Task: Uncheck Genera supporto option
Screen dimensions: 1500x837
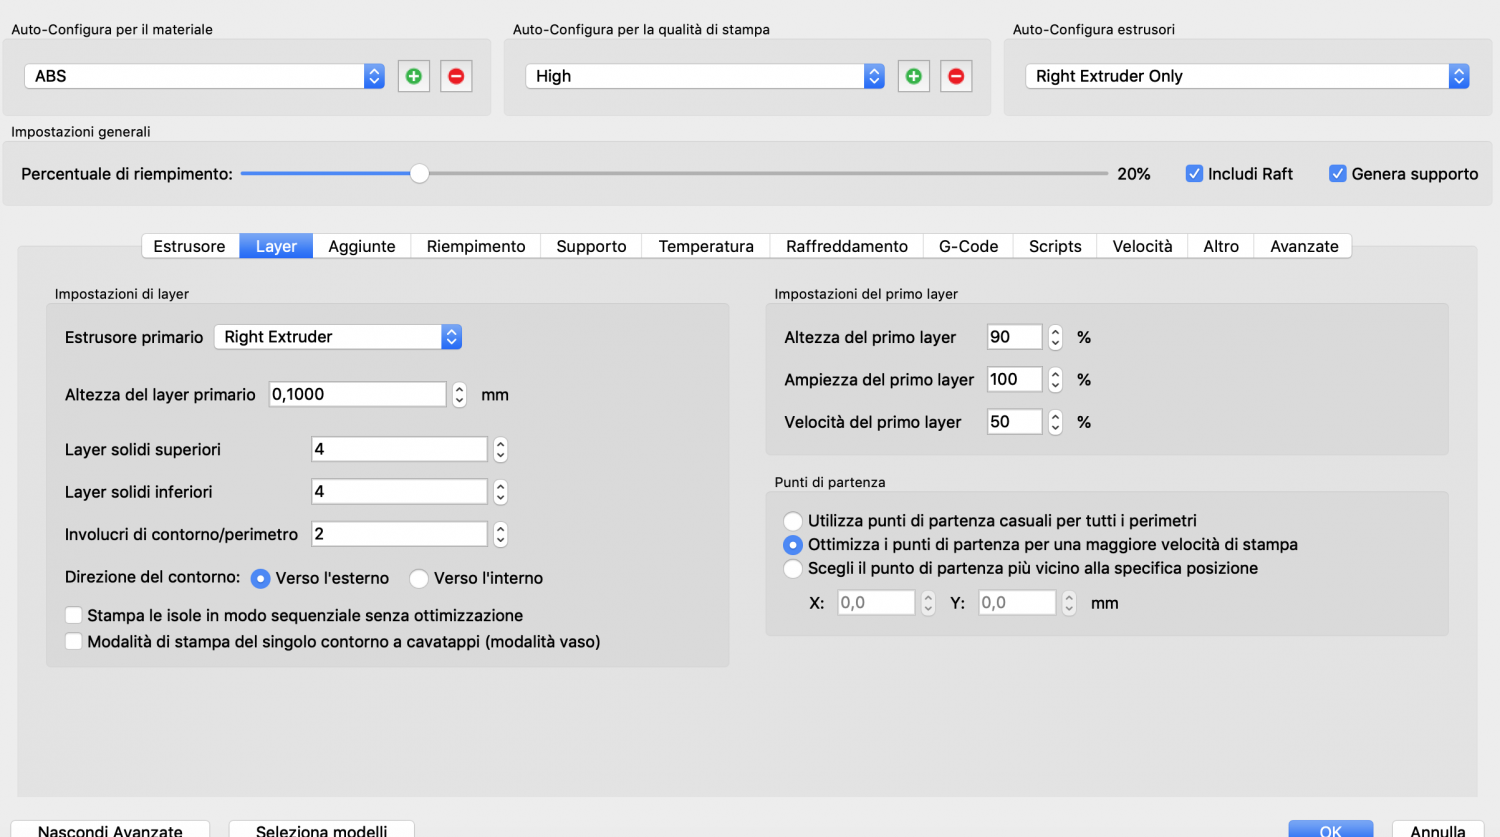Action: (1337, 174)
